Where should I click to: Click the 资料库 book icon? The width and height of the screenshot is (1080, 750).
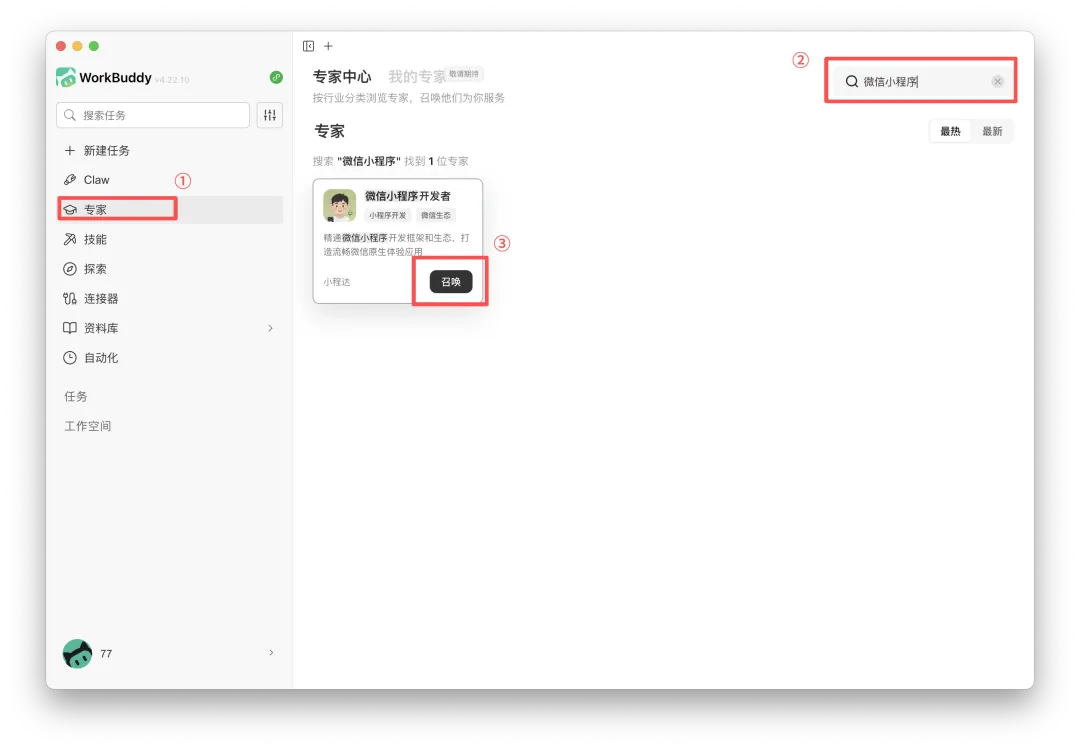[70, 328]
